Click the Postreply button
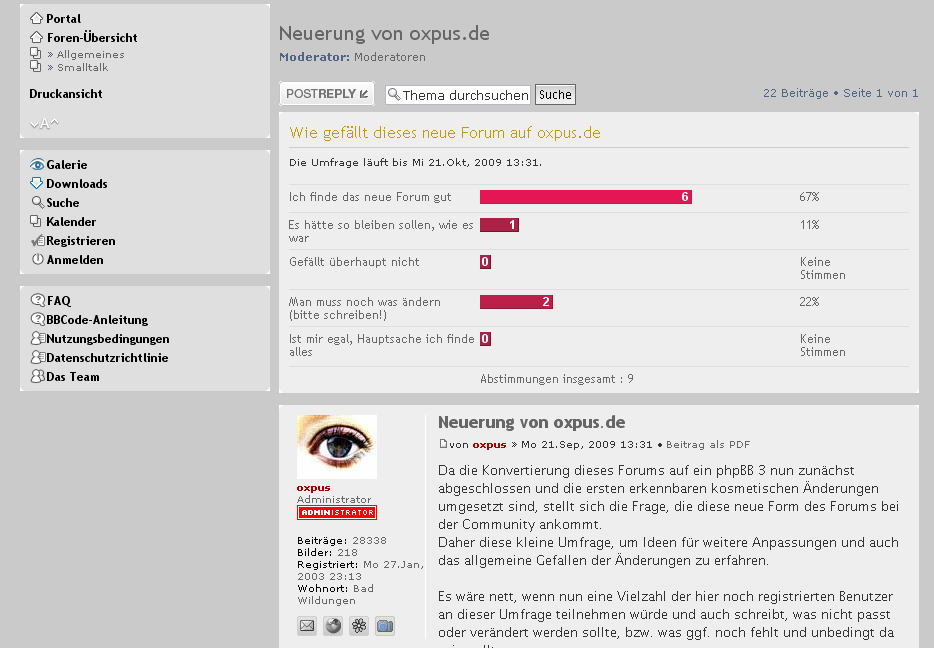 click(326, 94)
